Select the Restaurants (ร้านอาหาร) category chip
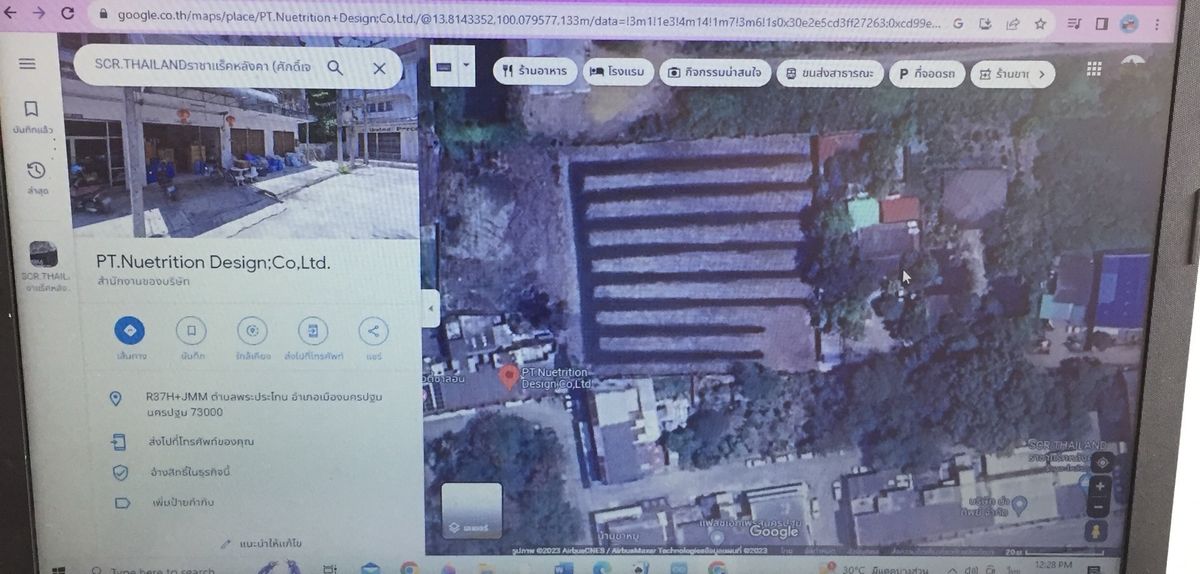 535,72
